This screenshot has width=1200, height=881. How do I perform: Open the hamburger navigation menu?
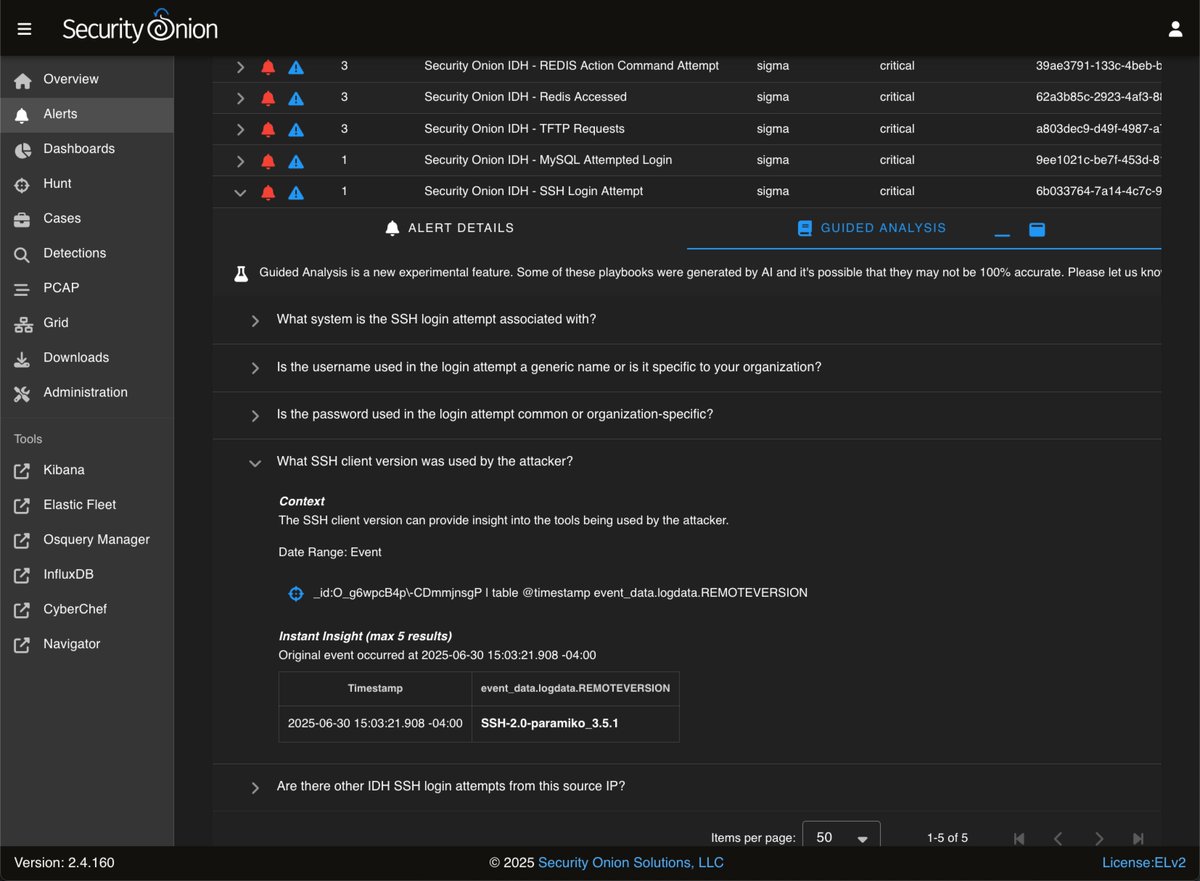(x=25, y=29)
